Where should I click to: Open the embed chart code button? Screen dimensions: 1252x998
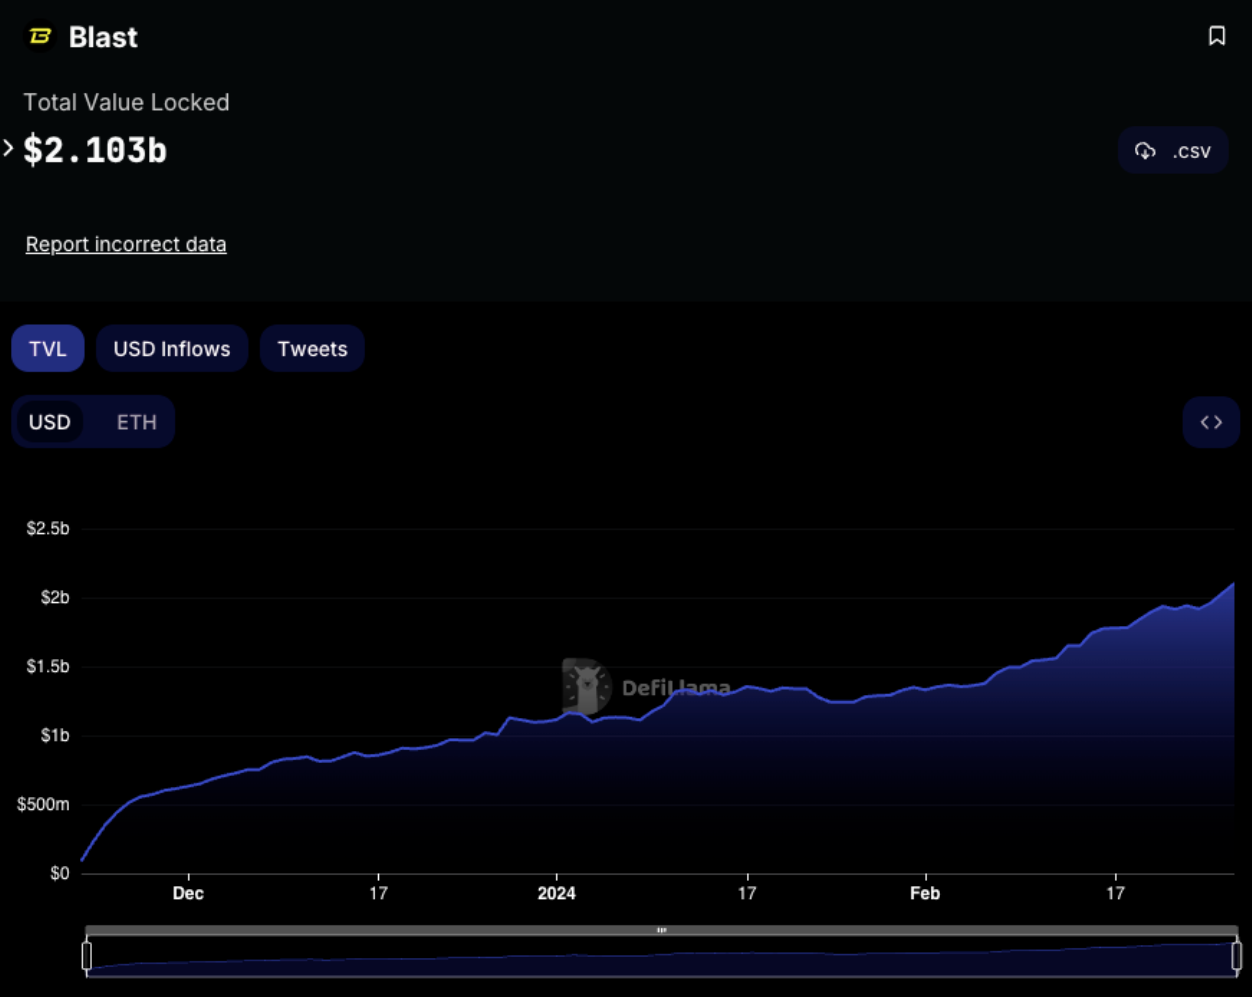tap(1211, 422)
